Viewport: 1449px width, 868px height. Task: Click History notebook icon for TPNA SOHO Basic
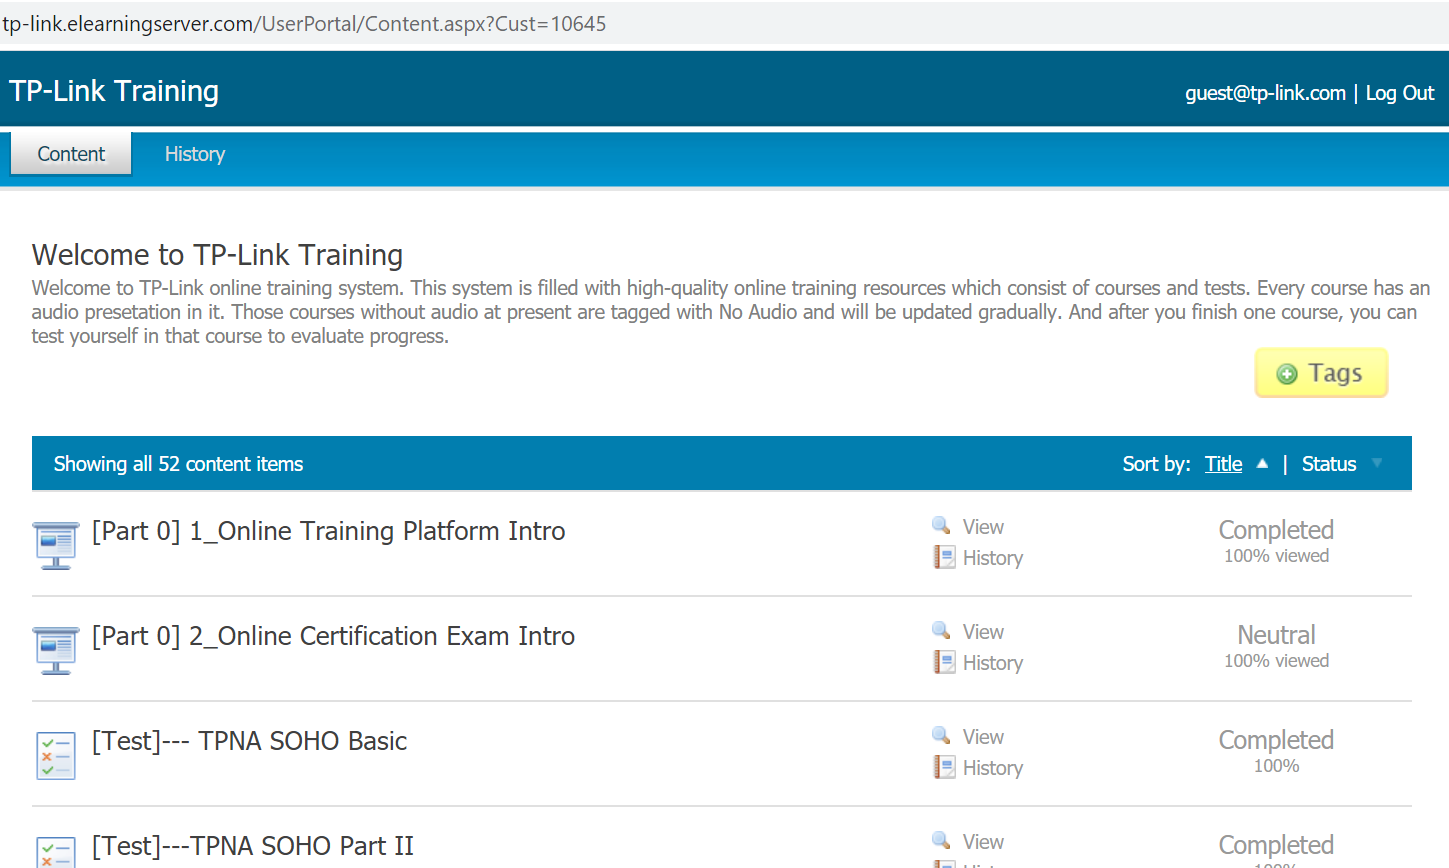944,767
